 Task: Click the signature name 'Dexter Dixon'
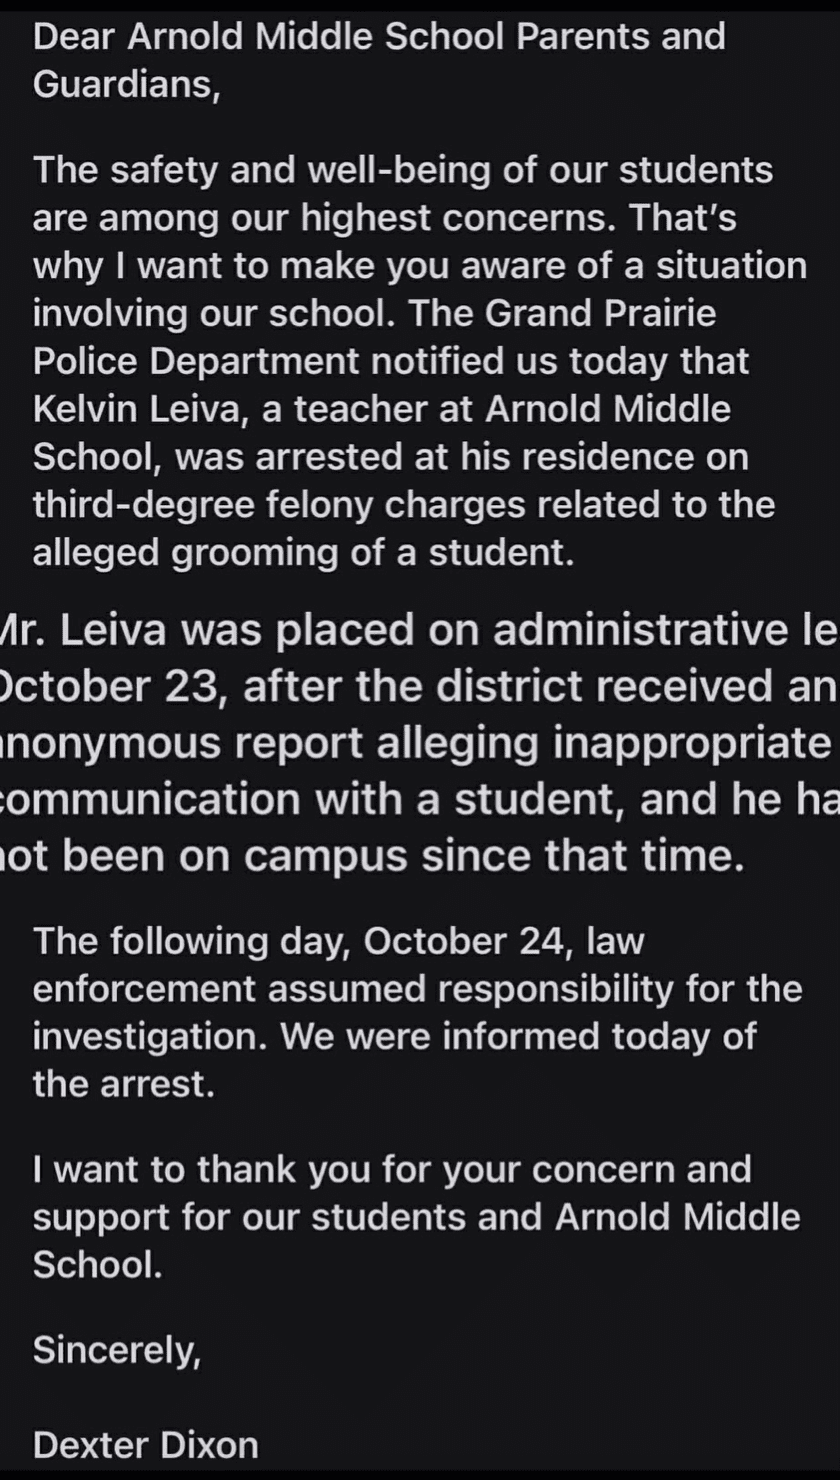(x=145, y=1445)
